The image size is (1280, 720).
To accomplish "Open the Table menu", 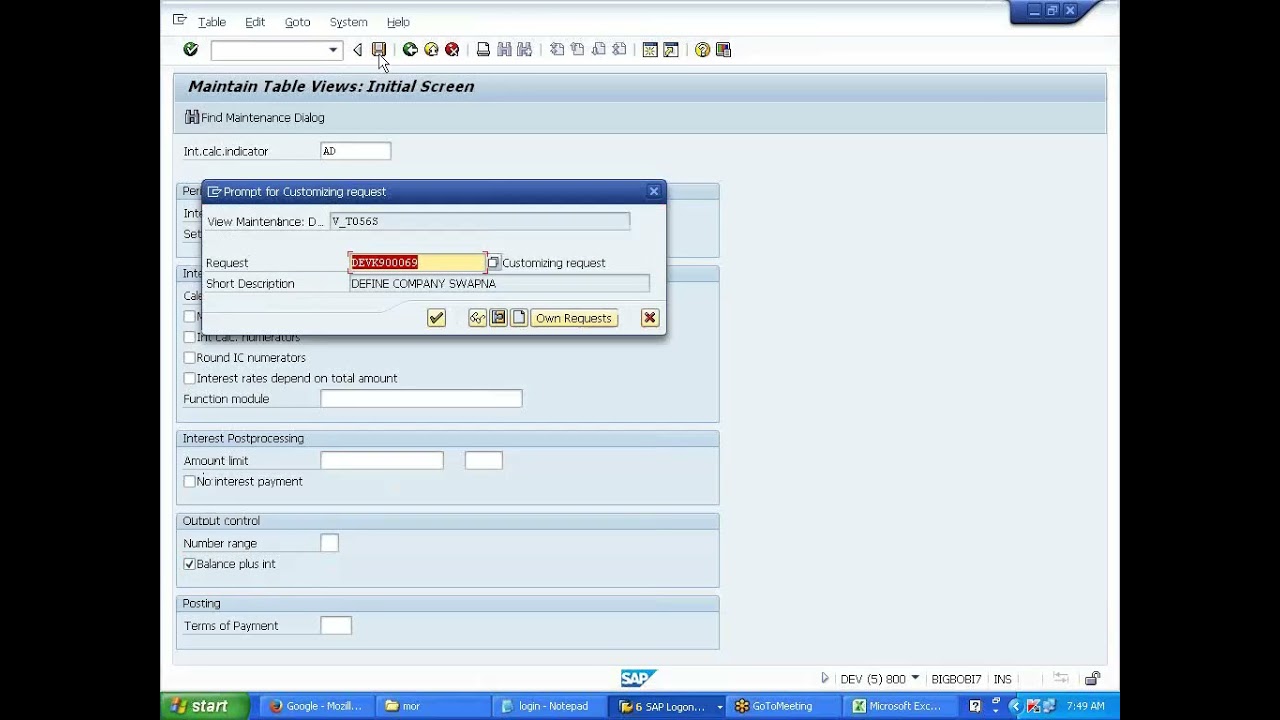I will 211,22.
